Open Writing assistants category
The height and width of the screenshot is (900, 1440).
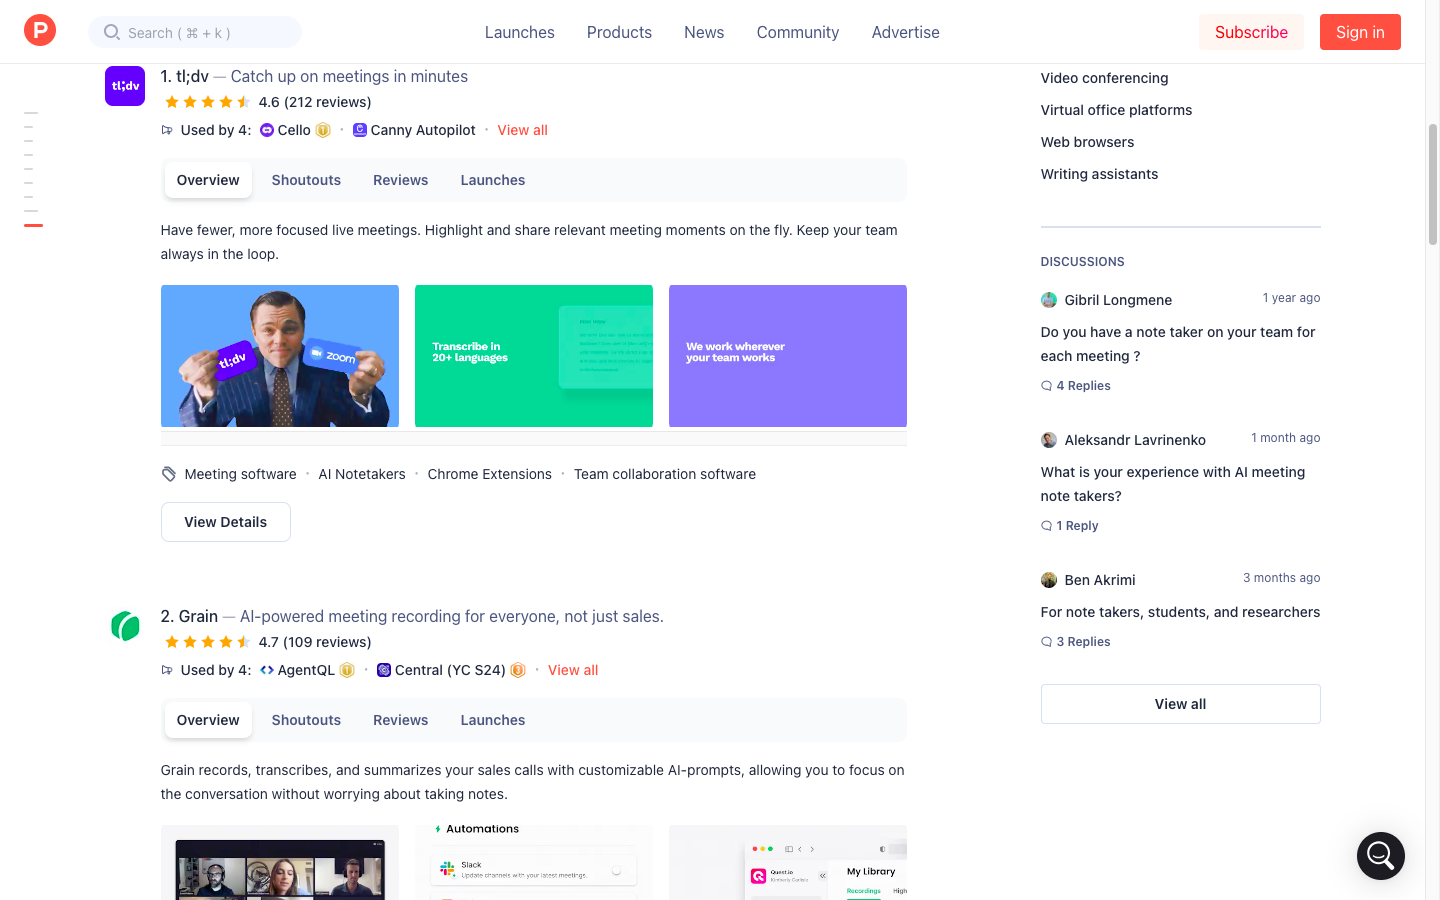tap(1099, 174)
